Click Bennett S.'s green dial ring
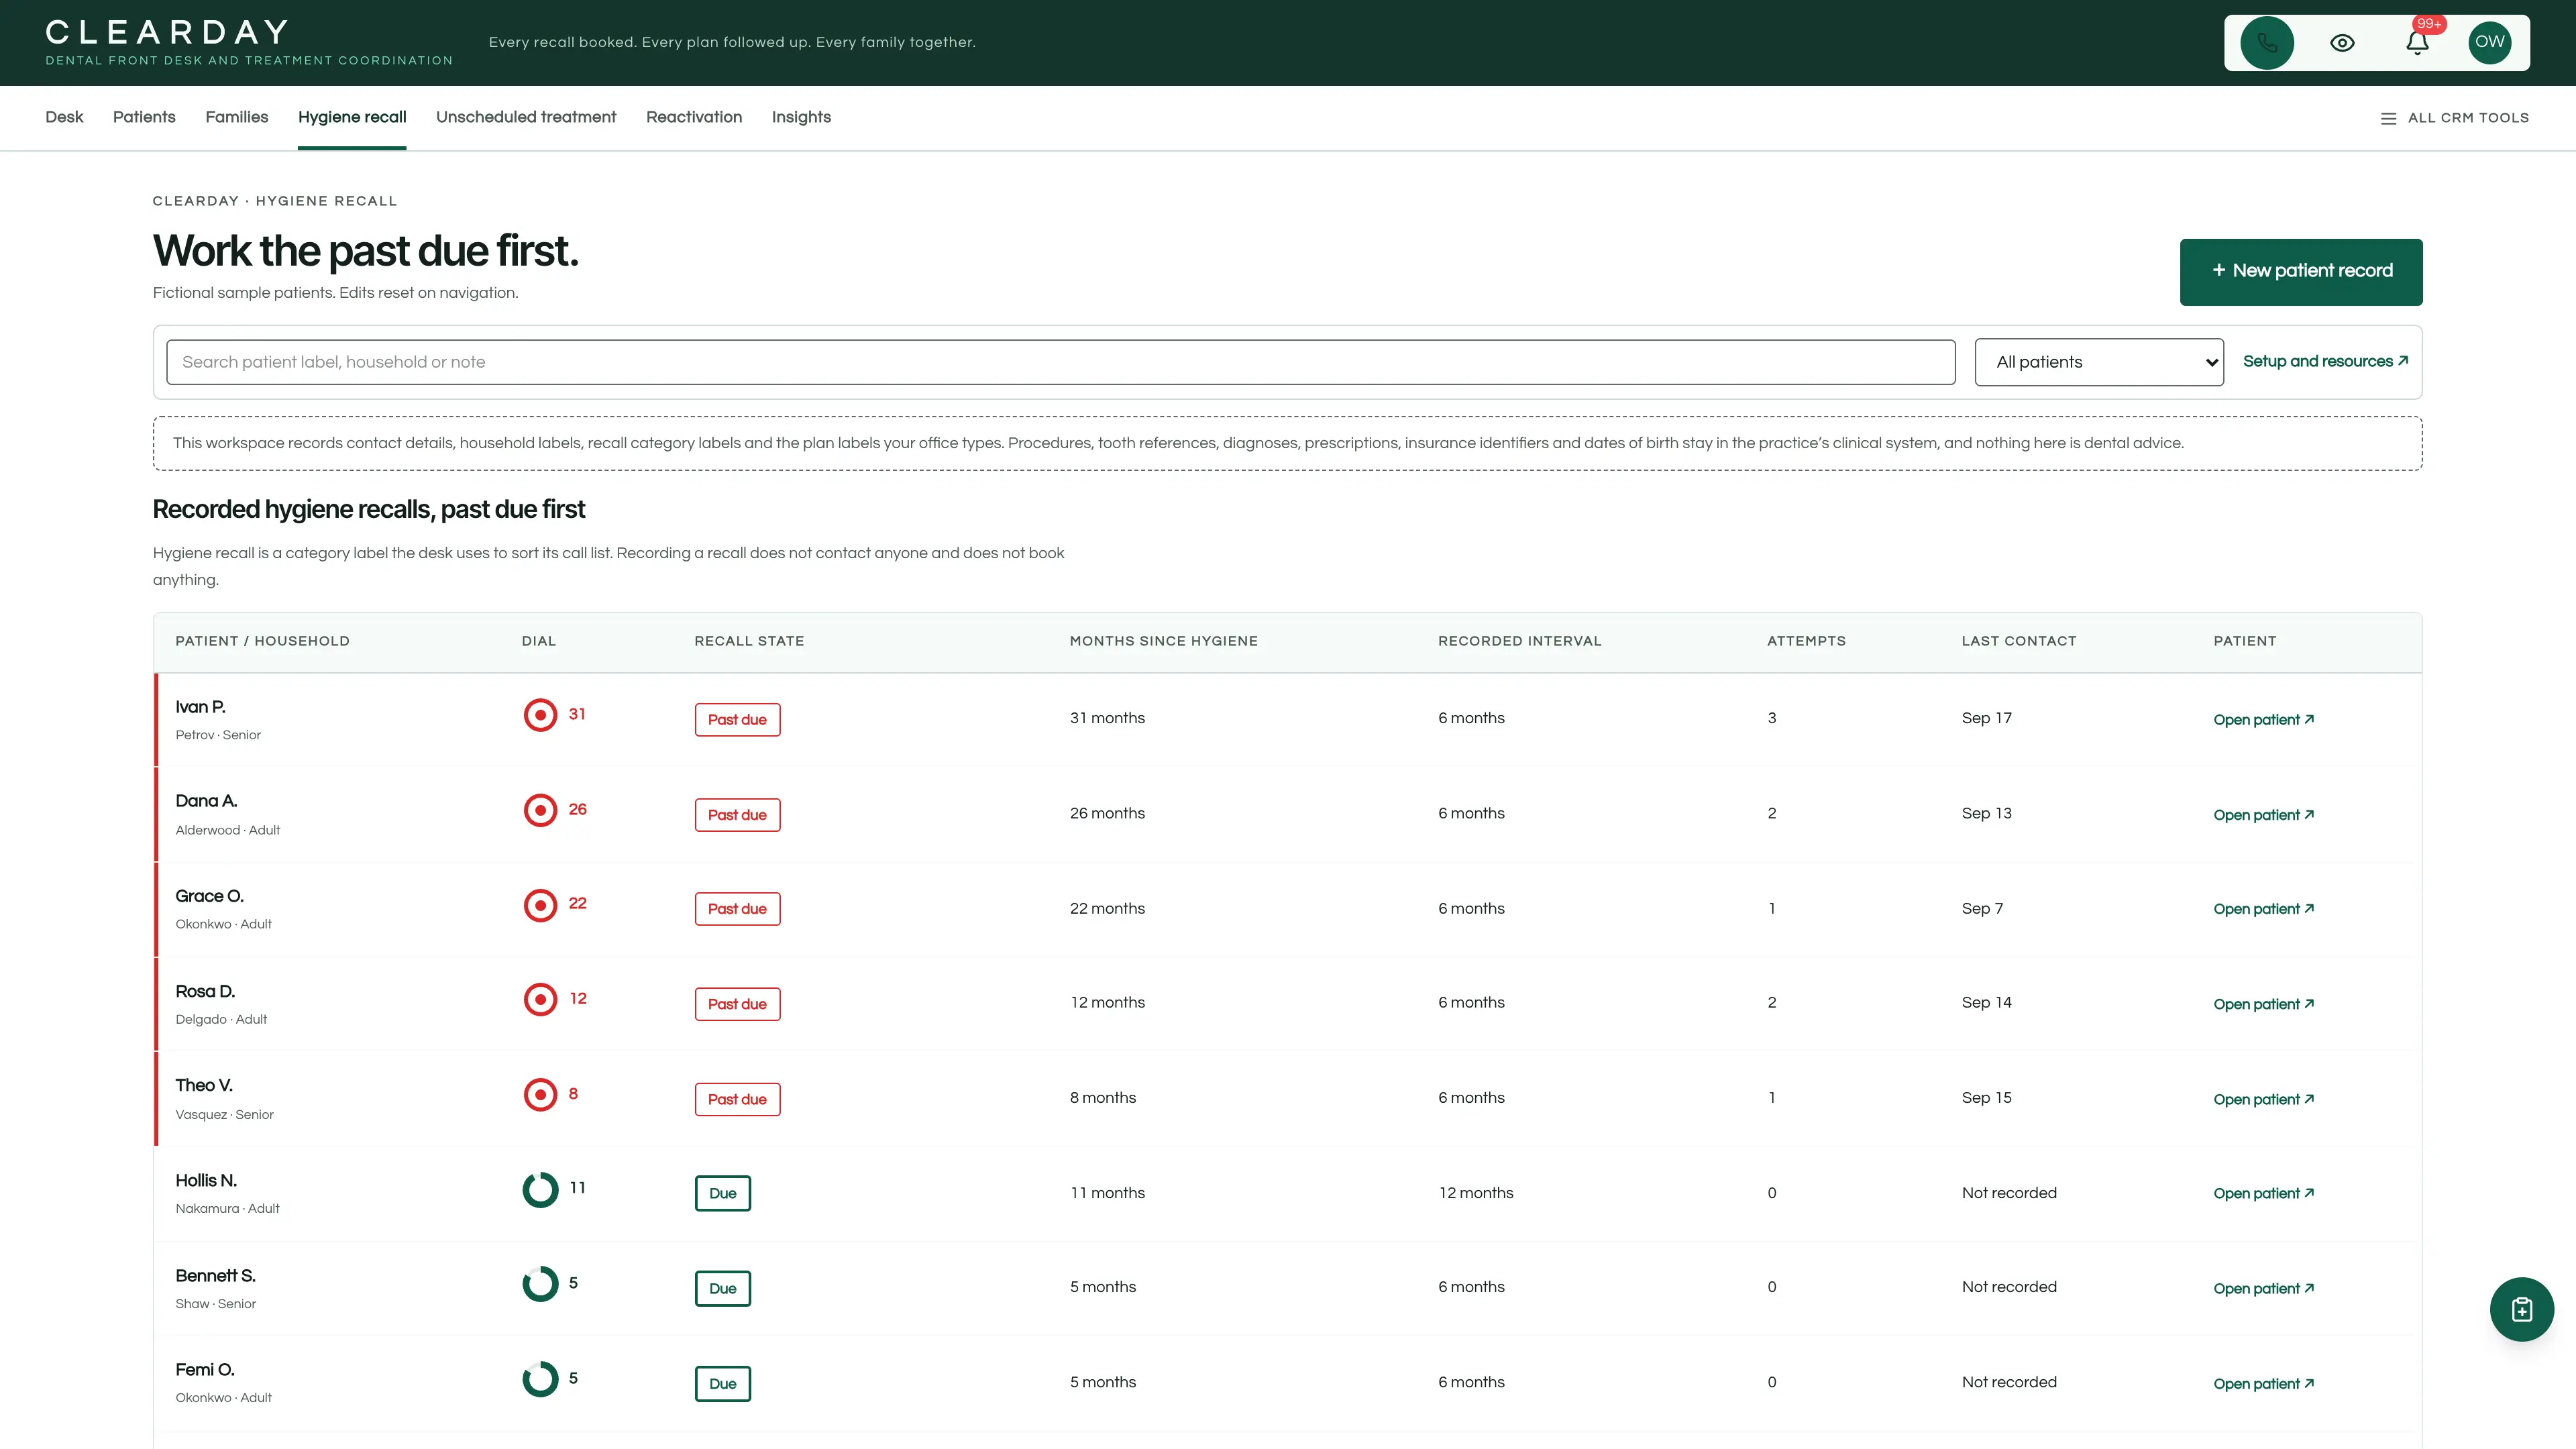The width and height of the screenshot is (2576, 1449). point(540,1284)
